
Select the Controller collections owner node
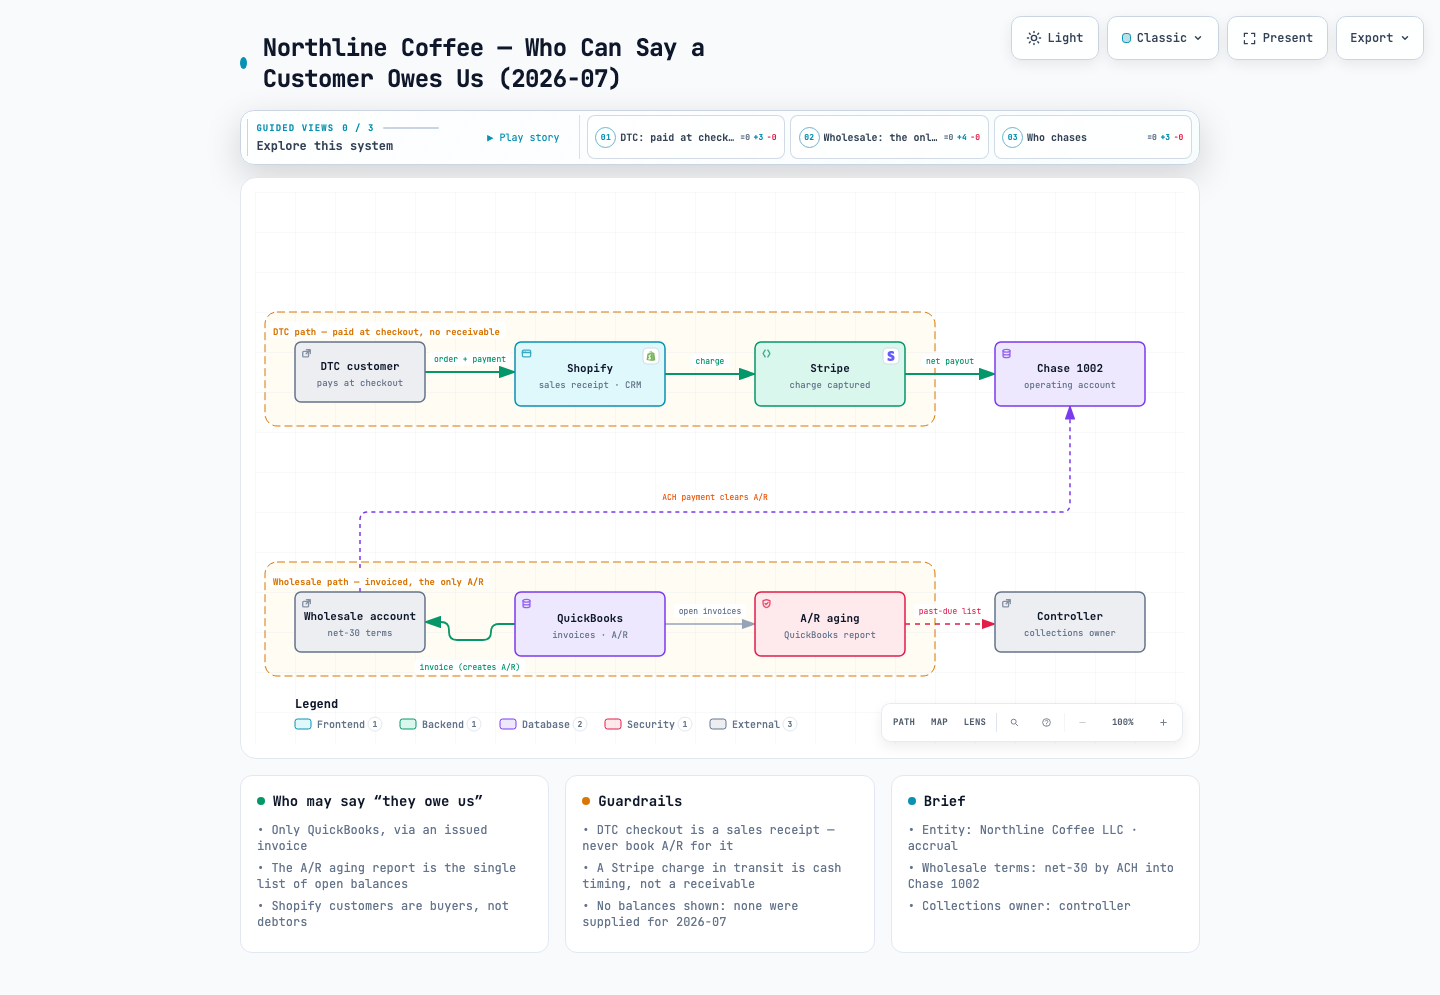tap(1070, 623)
